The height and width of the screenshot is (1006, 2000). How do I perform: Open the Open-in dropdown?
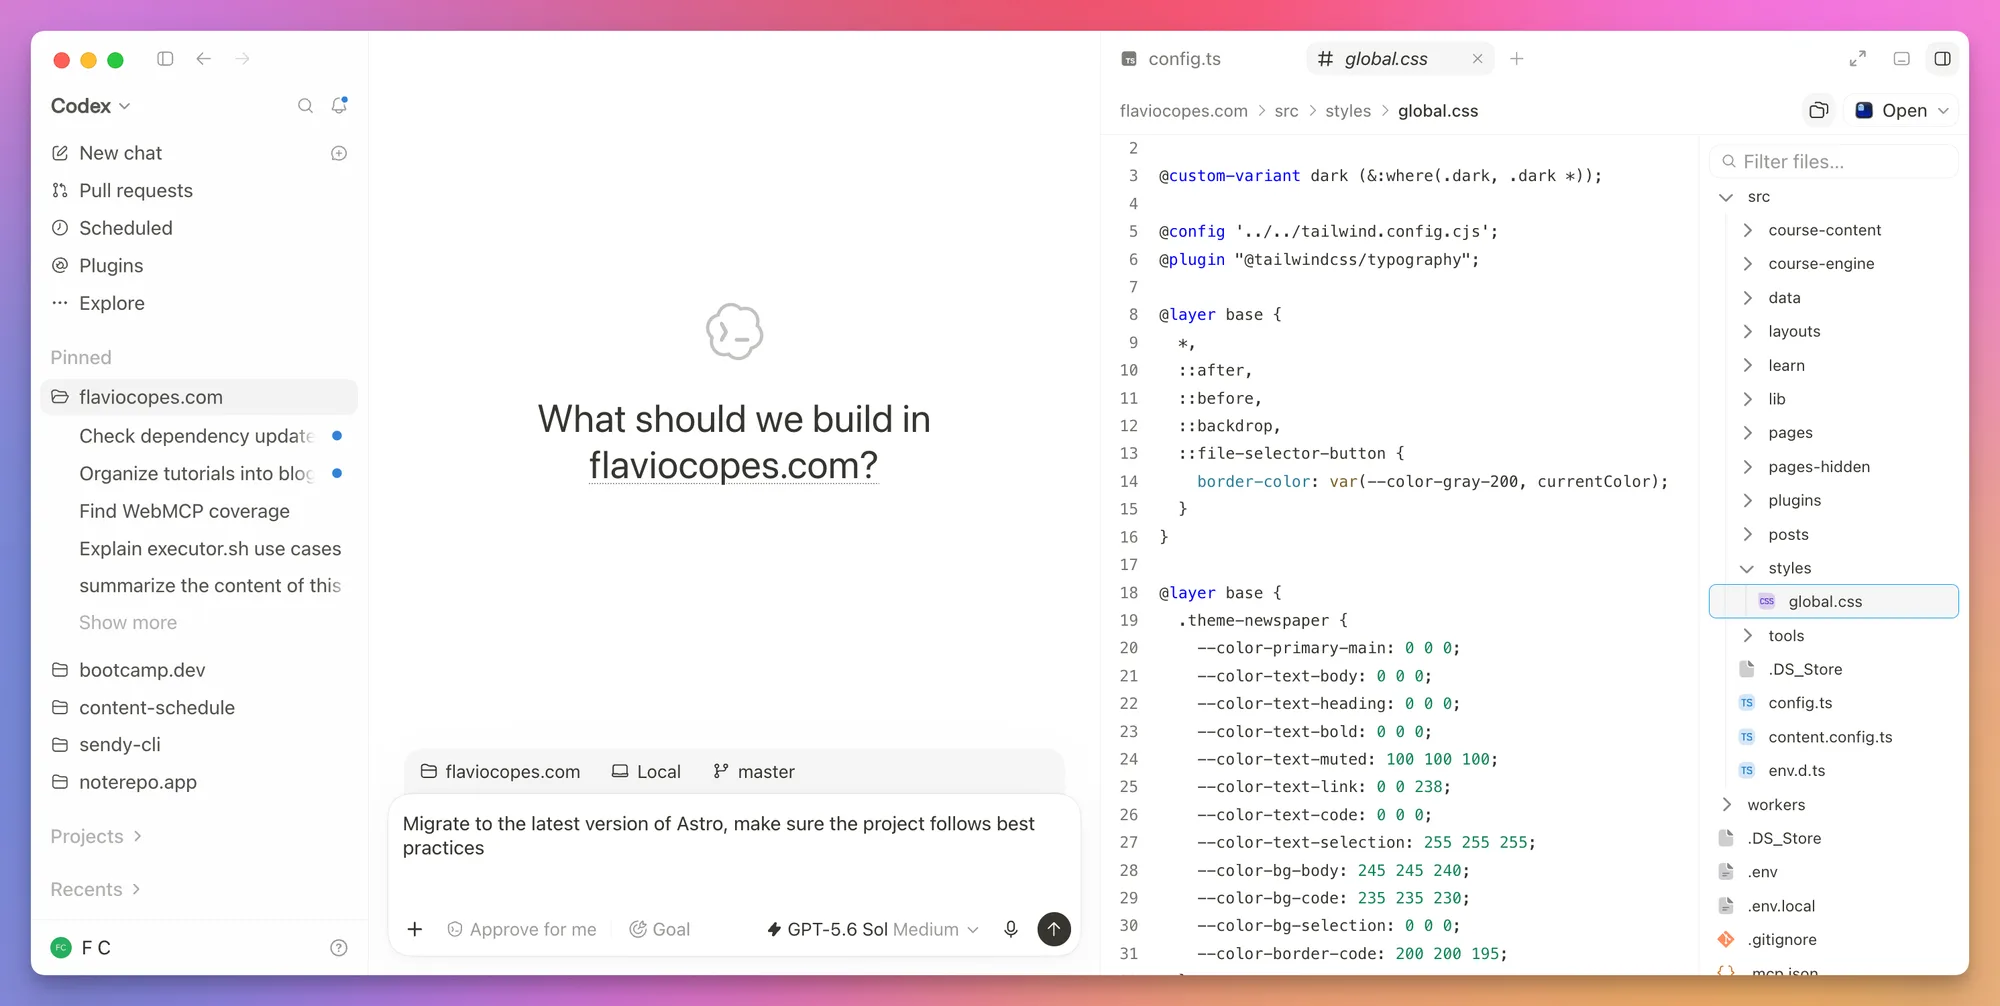coord(1901,110)
